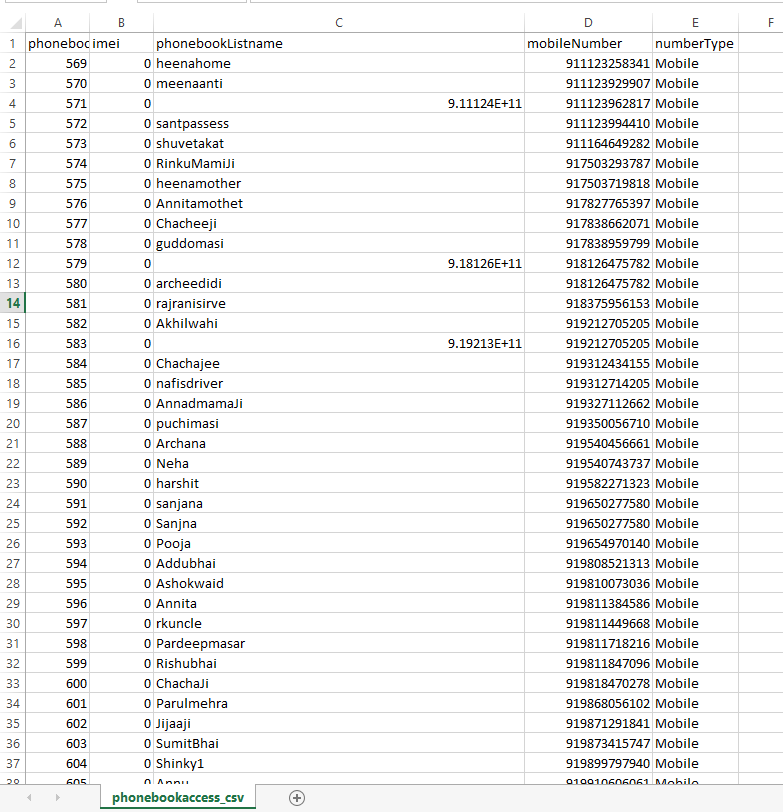Select column A header
The width and height of the screenshot is (783, 812).
pos(57,22)
